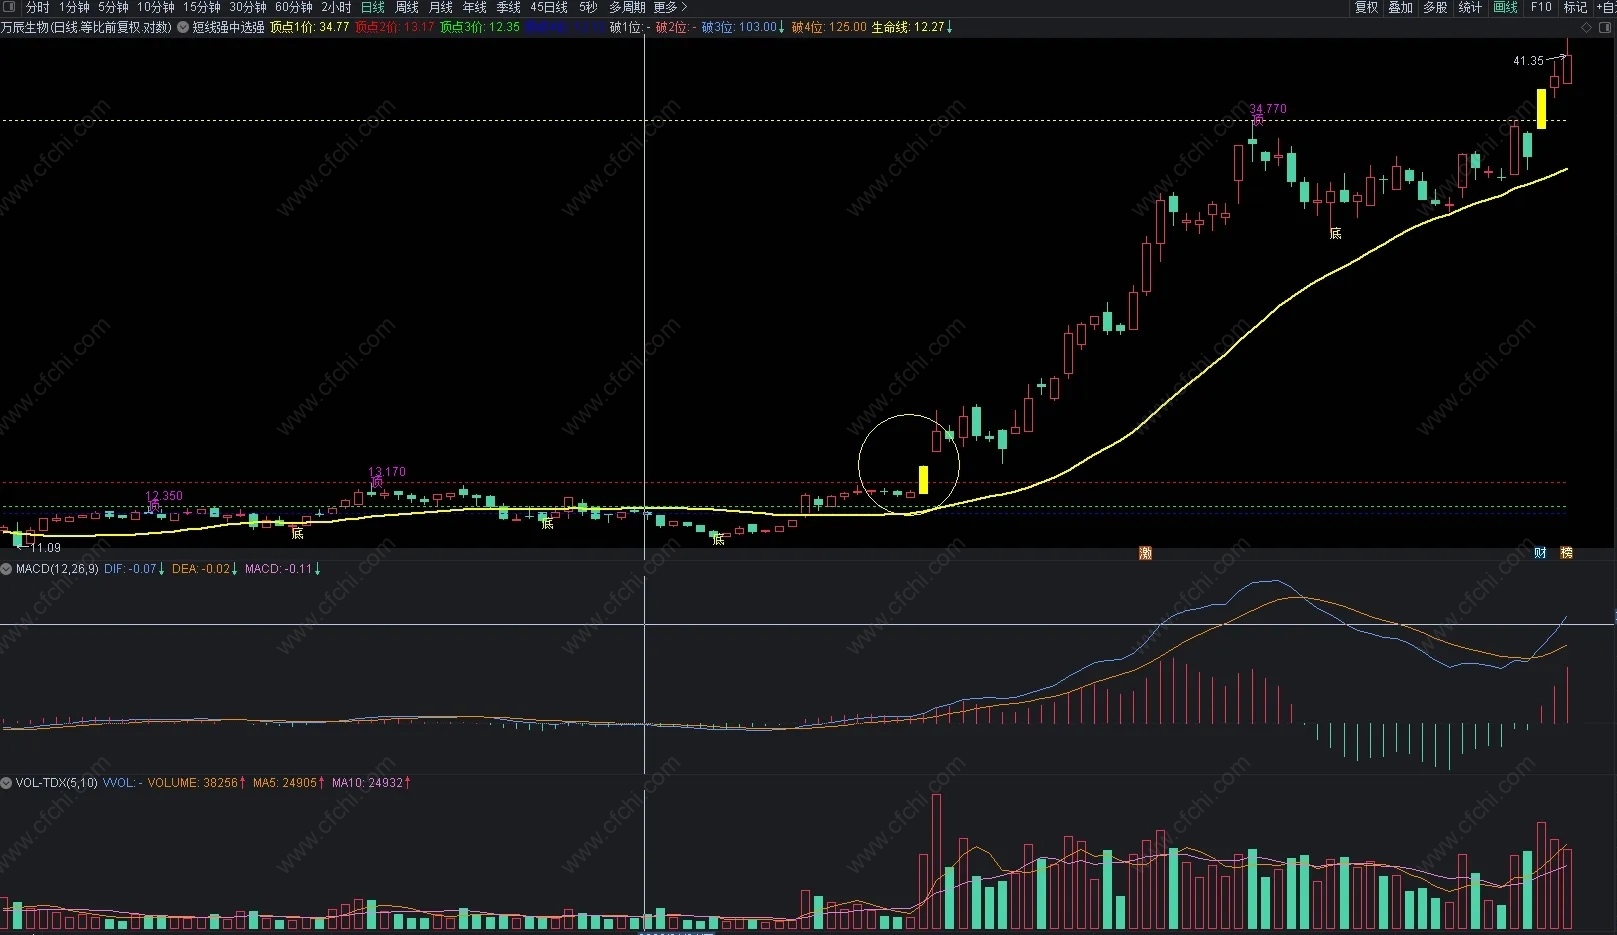The image size is (1617, 935).
Task: Switch to the 分时 intraday tab
Action: (x=37, y=7)
